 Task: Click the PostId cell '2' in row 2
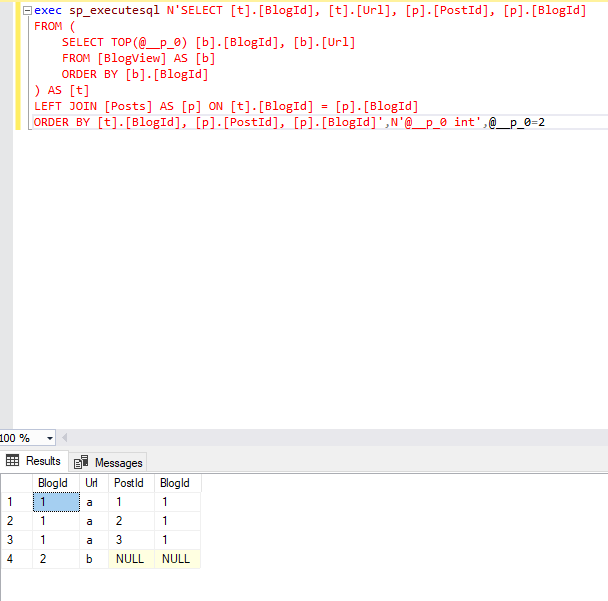(131, 521)
